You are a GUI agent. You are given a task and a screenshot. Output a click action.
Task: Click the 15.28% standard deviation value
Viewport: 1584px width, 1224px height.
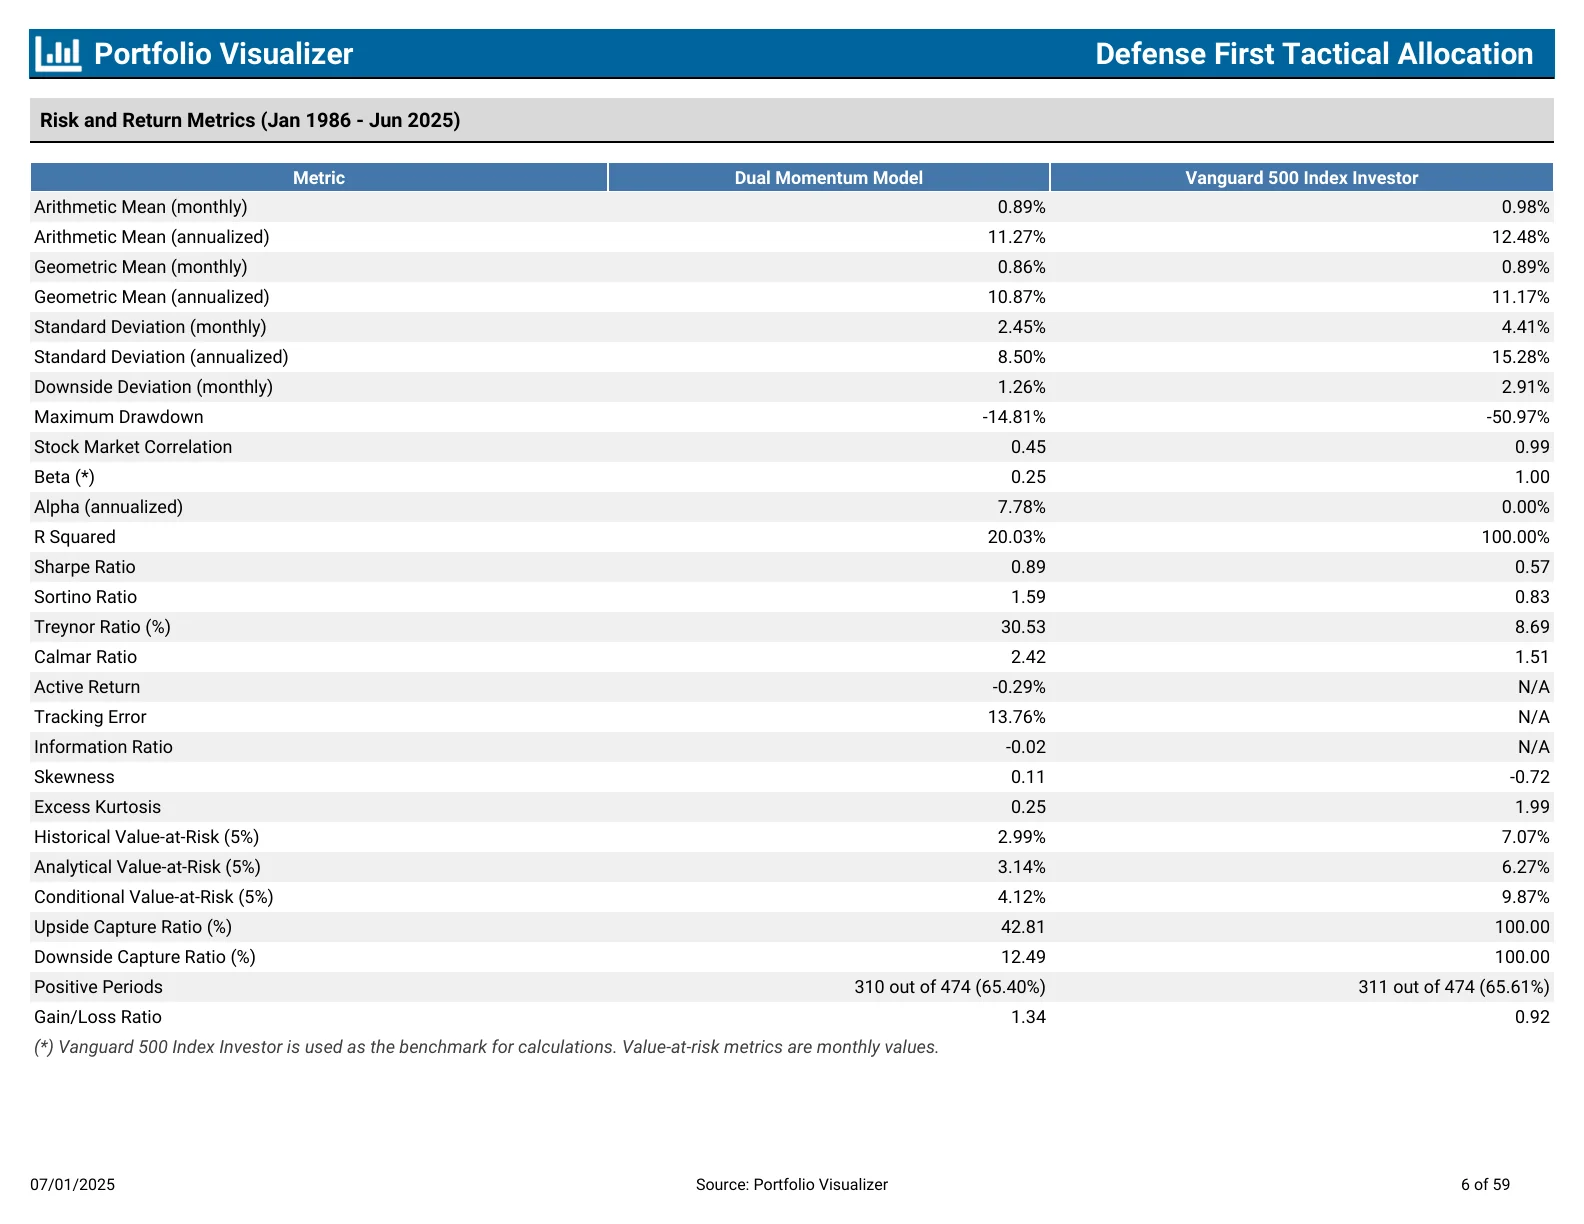point(1521,357)
